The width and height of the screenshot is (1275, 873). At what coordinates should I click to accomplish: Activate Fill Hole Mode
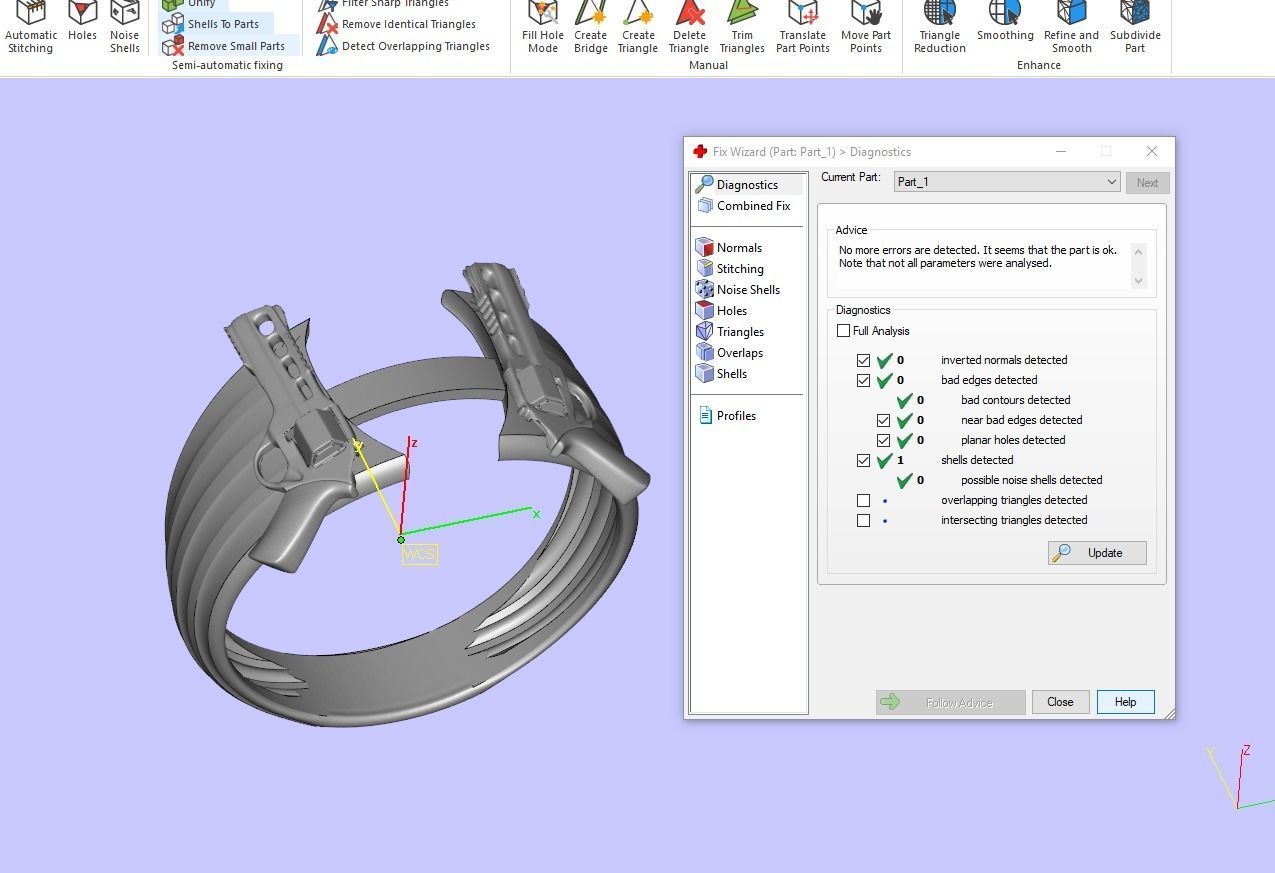542,27
